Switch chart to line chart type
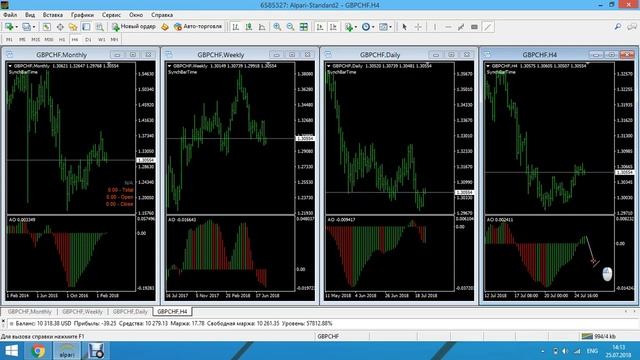 [x=262, y=27]
